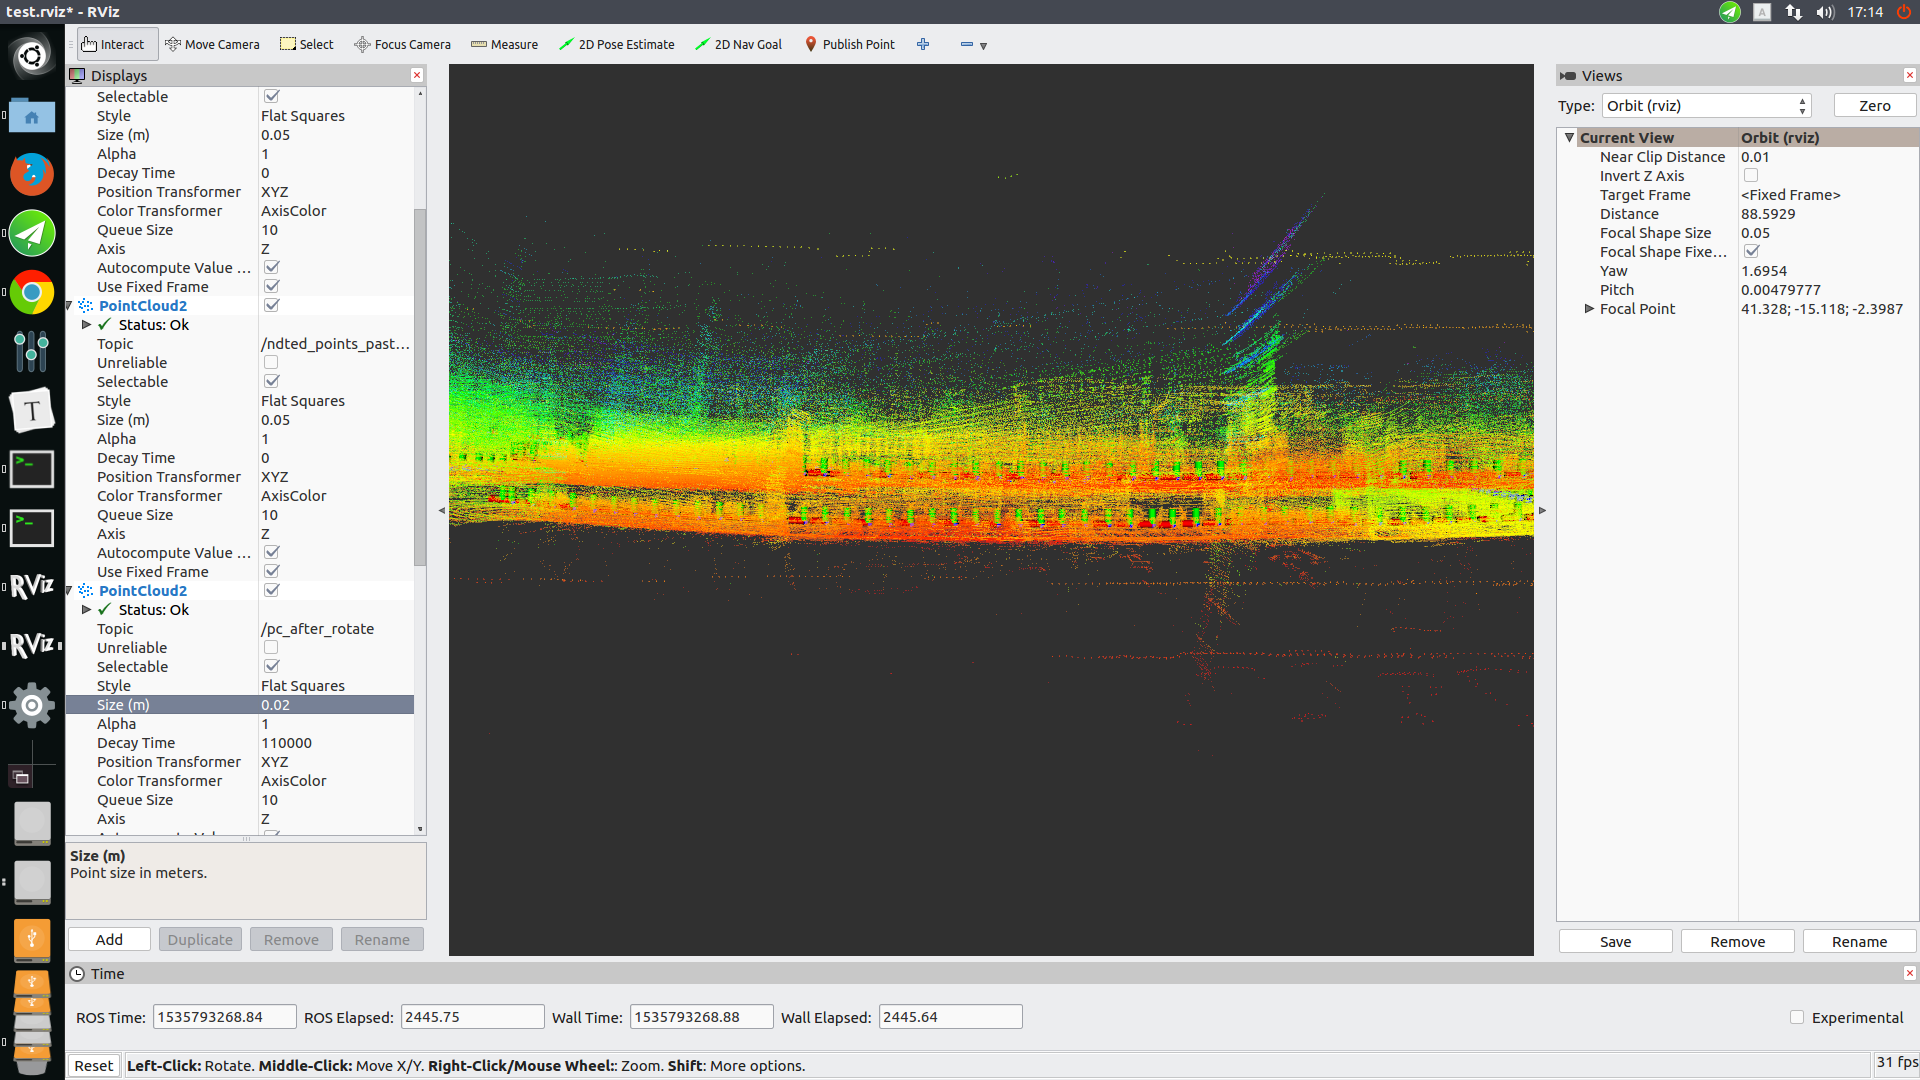The width and height of the screenshot is (1920, 1080).
Task: Select the Select tool in toolbar
Action: click(307, 44)
